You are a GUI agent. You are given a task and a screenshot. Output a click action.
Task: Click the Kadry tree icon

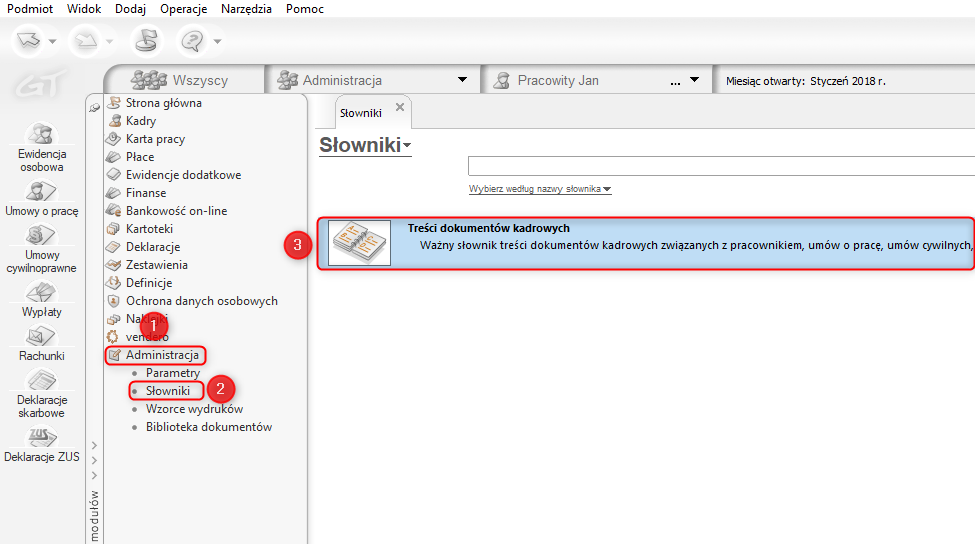pyautogui.click(x=114, y=121)
